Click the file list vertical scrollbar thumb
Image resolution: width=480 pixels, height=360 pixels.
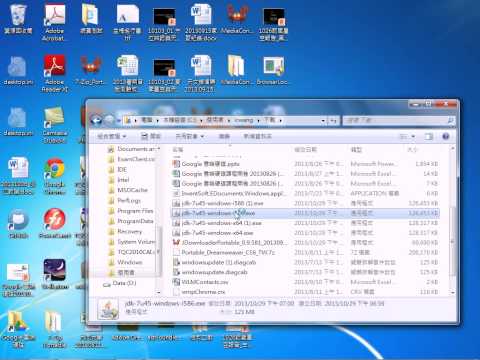click(452, 242)
